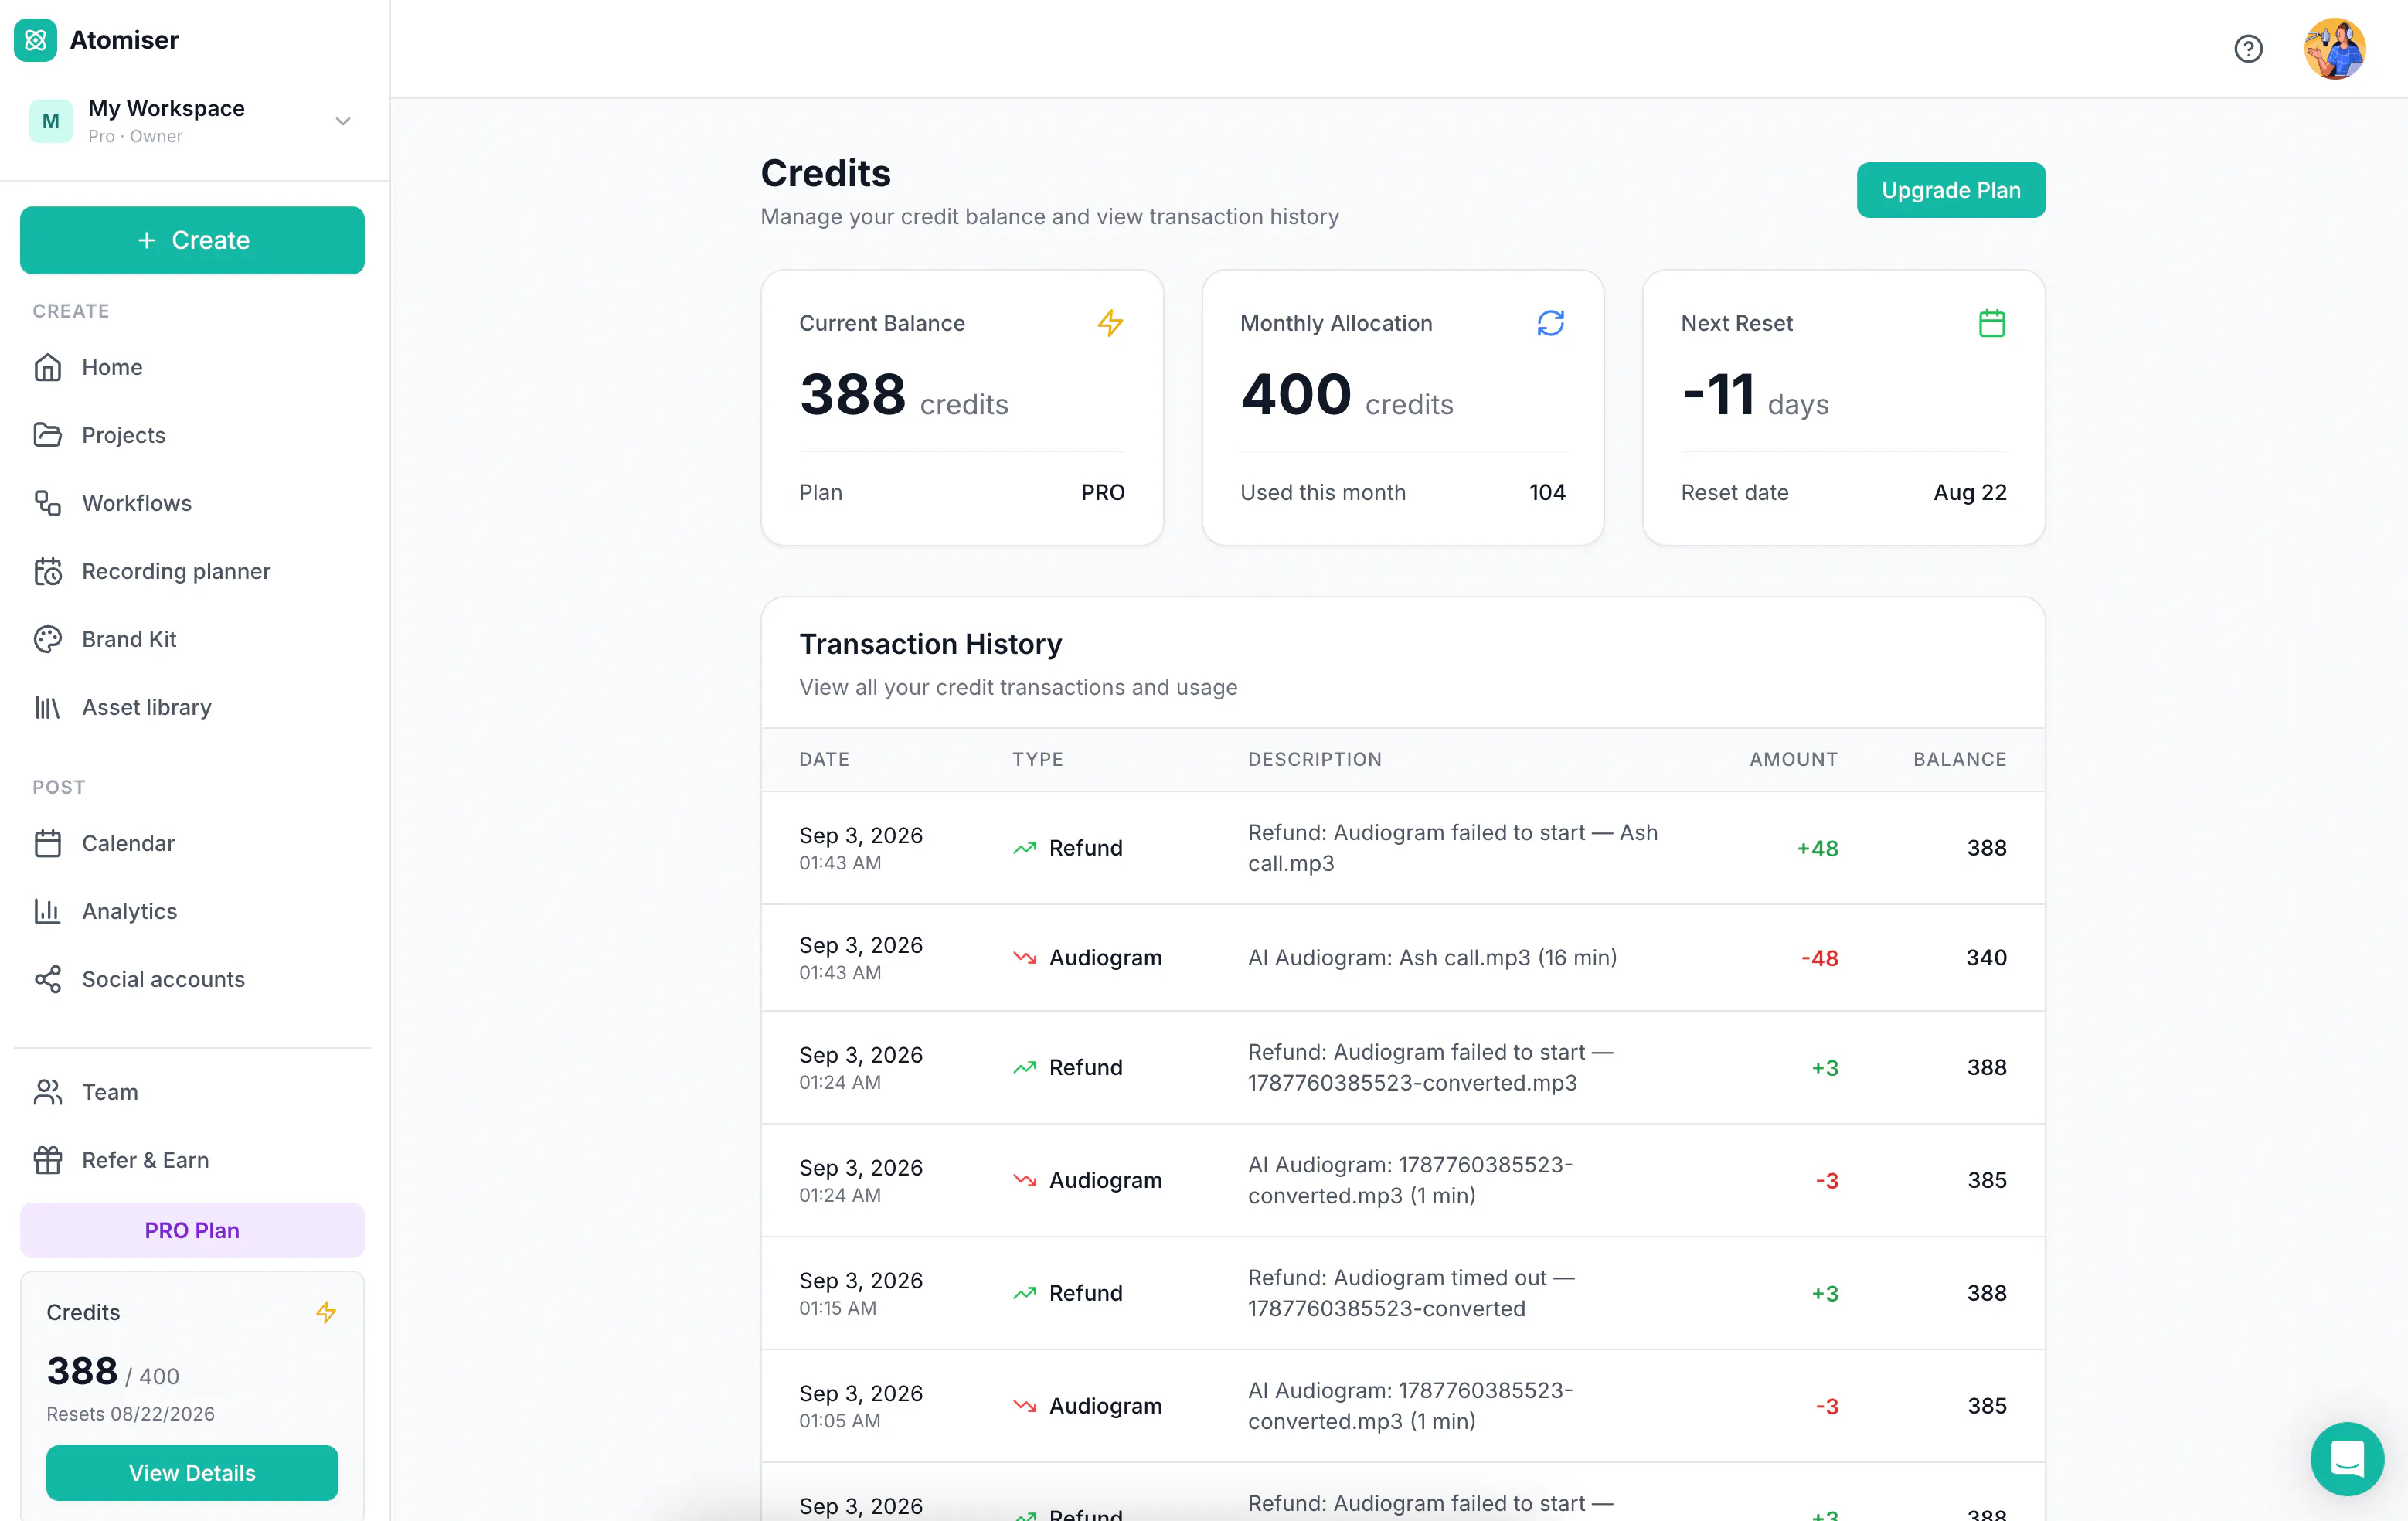The width and height of the screenshot is (2408, 1521).
Task: Click the 01:05 AM Audiogram row type
Action: pyautogui.click(x=1087, y=1406)
